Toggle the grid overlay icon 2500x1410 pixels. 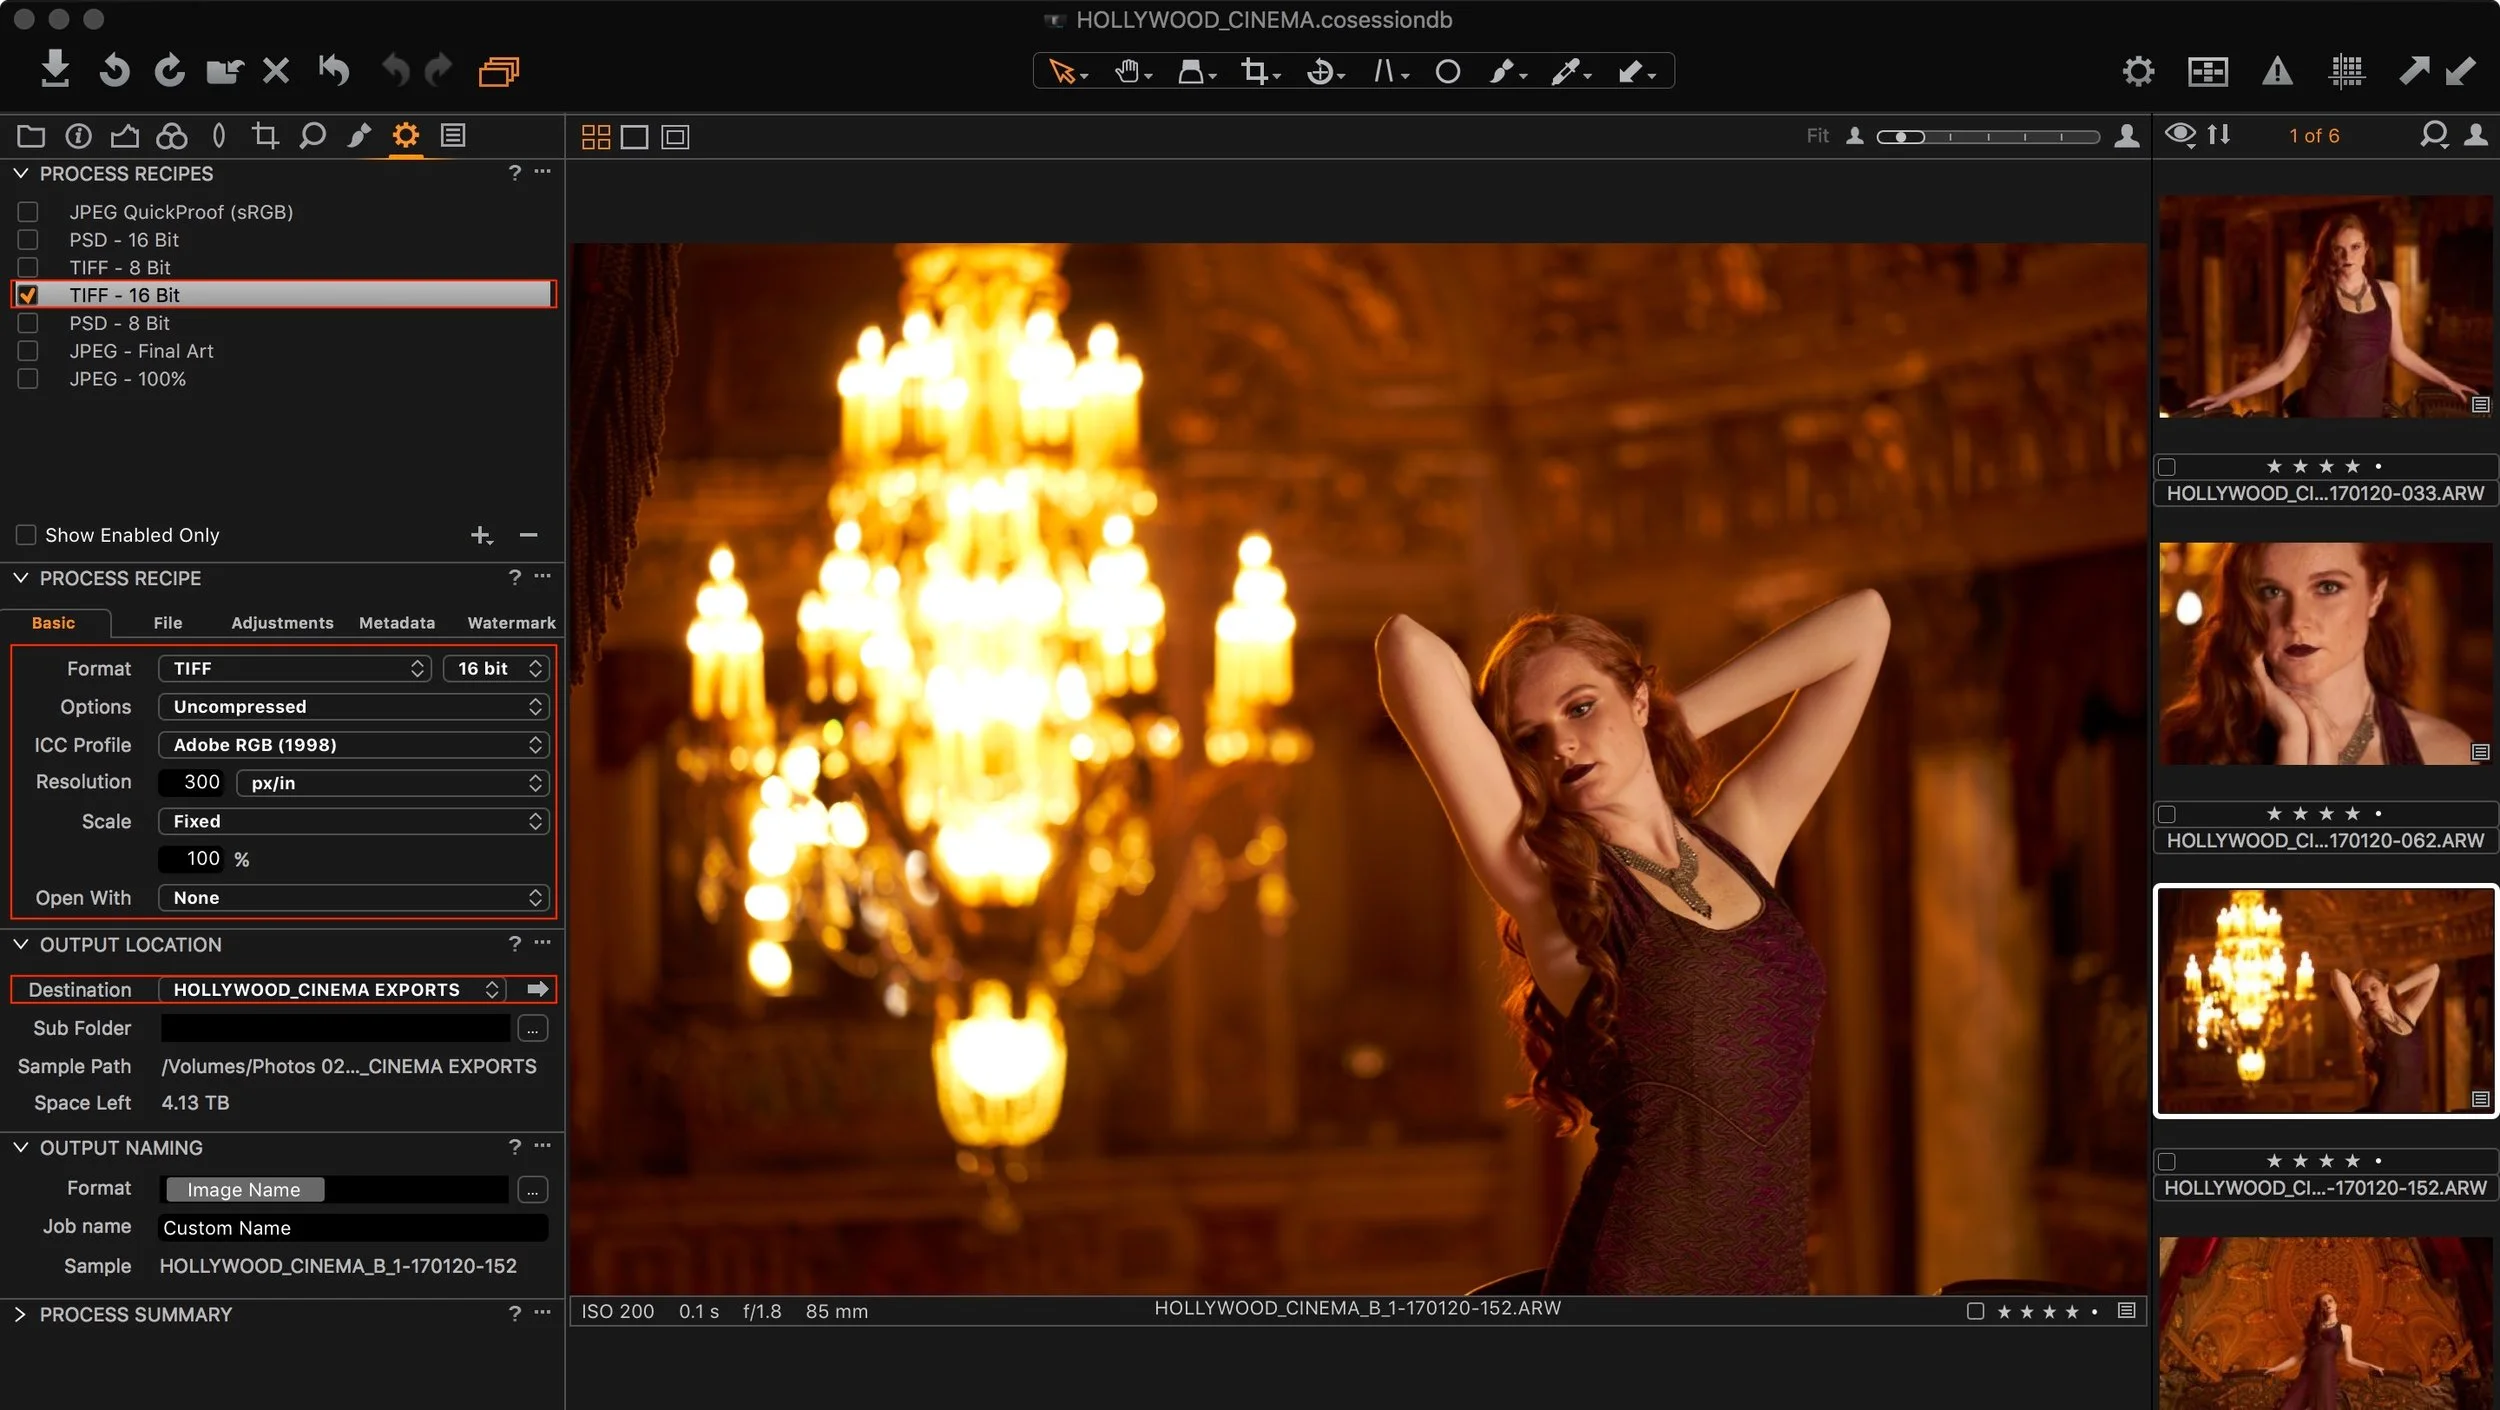(x=2346, y=71)
